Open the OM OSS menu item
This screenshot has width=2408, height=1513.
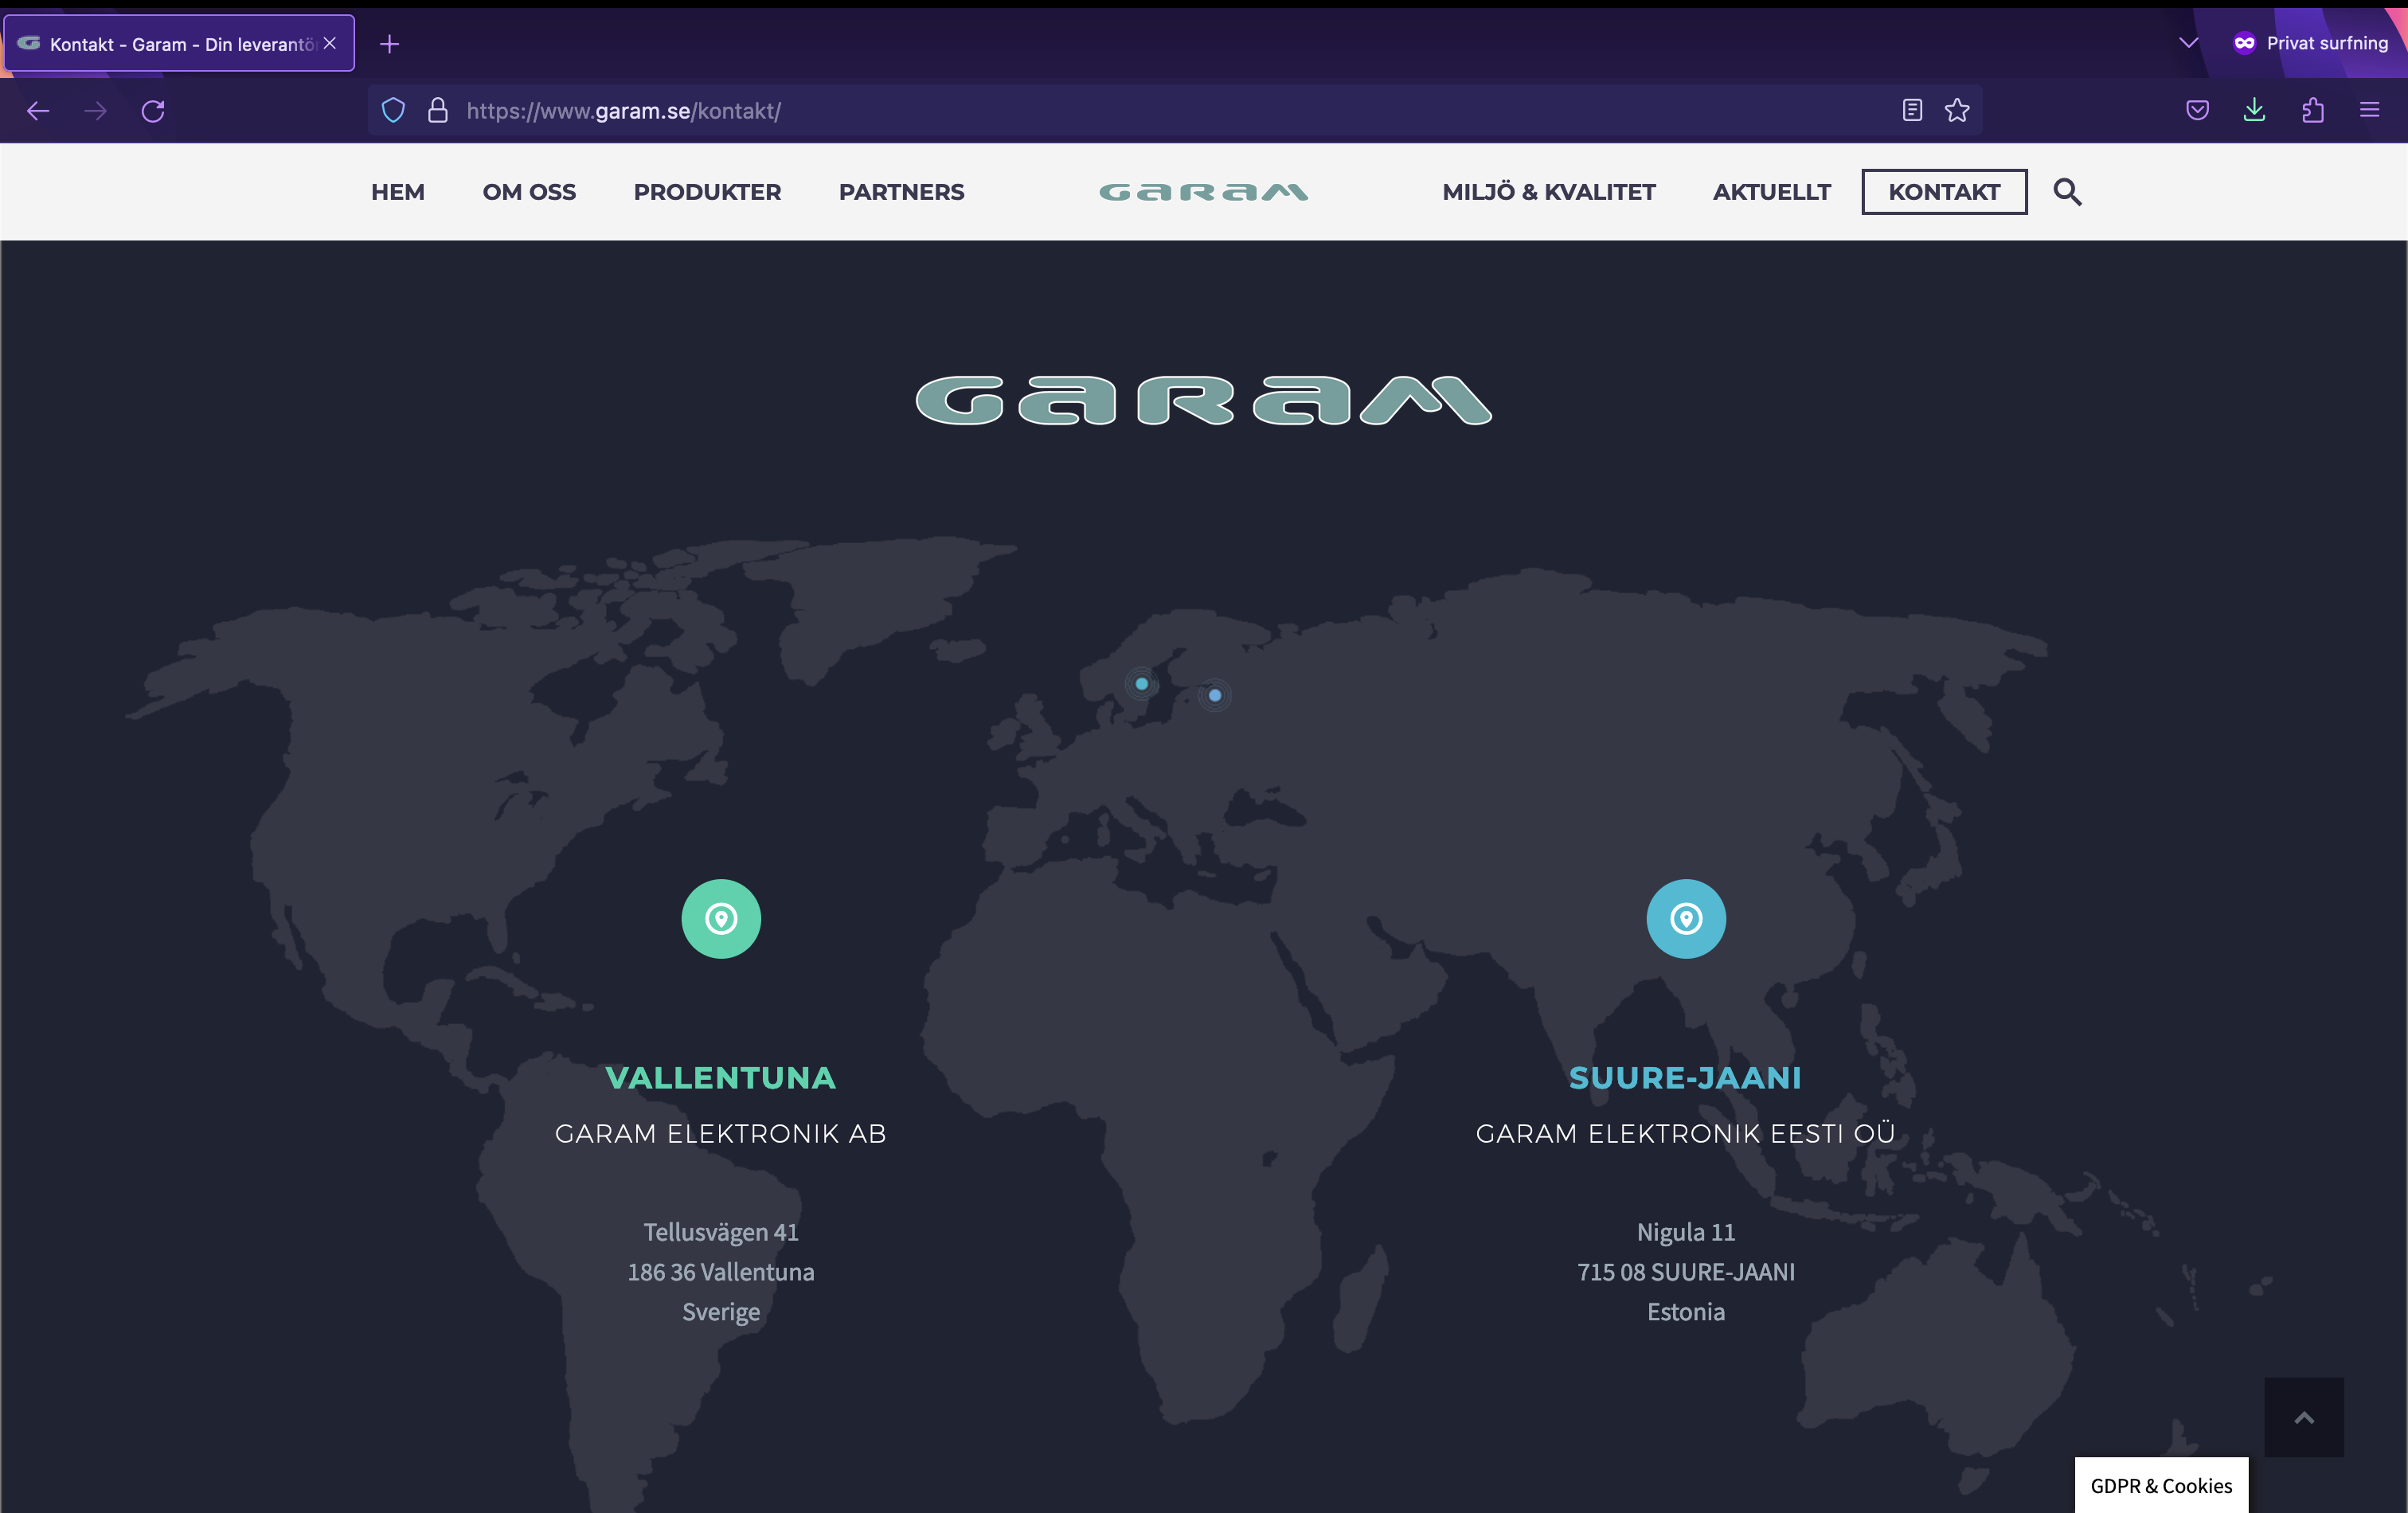pyautogui.click(x=529, y=192)
